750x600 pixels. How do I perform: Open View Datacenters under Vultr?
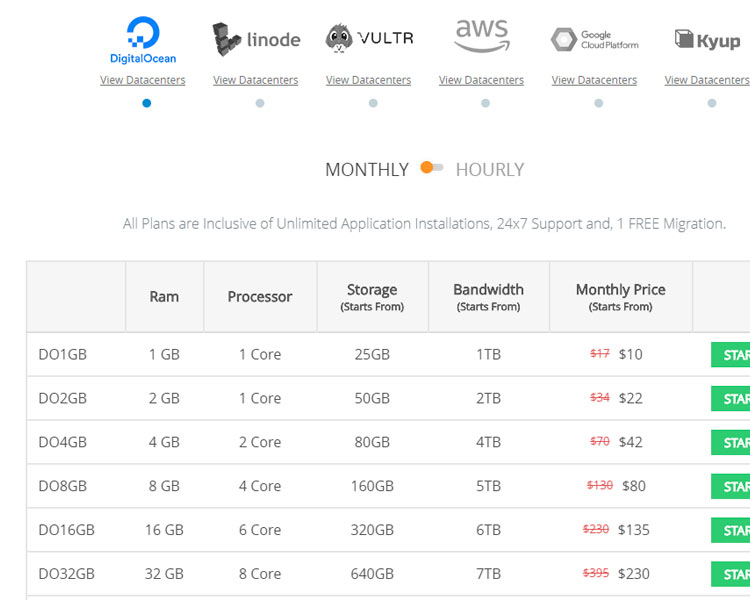(369, 80)
